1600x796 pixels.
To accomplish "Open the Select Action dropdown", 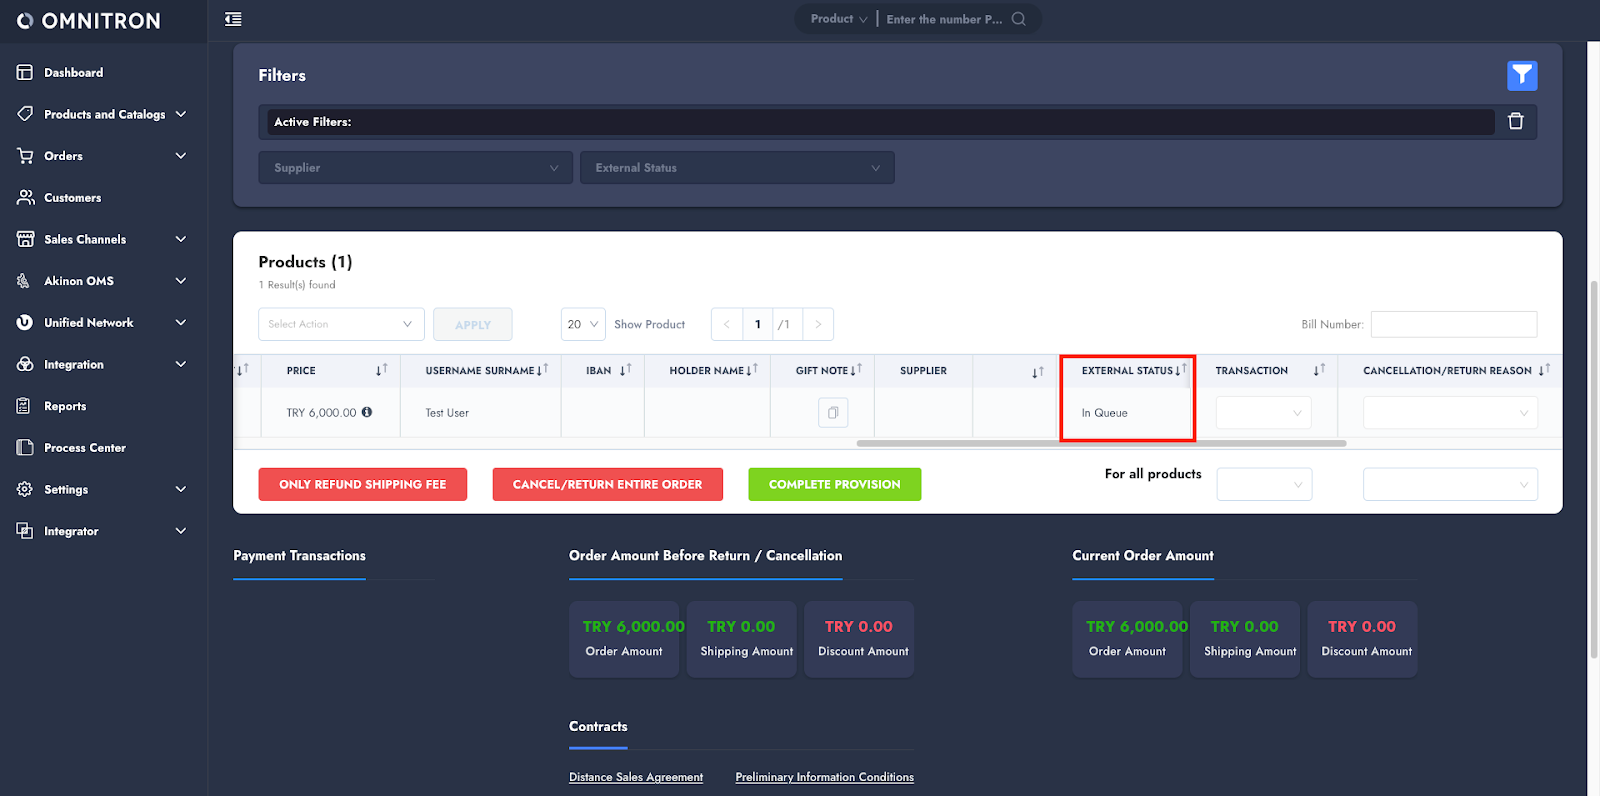I will click(x=341, y=324).
